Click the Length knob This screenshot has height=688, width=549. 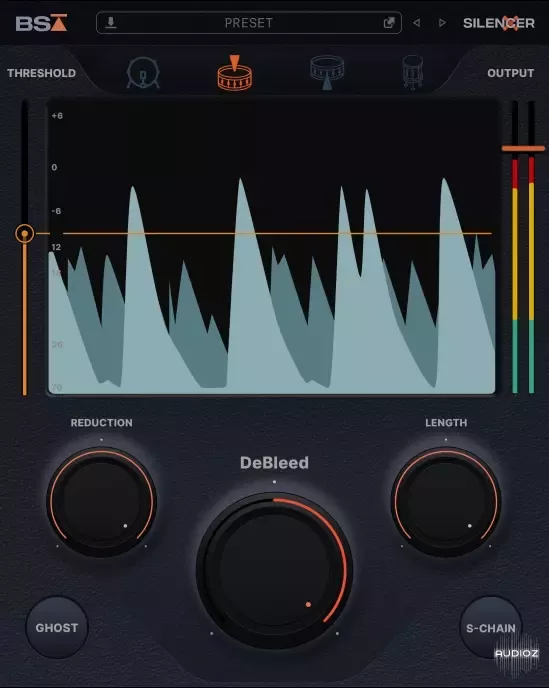coord(446,502)
